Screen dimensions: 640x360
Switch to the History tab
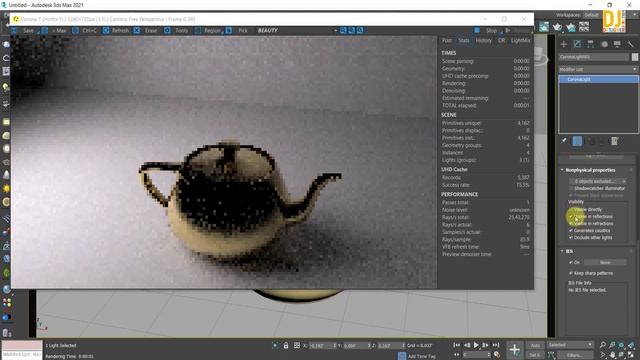pyautogui.click(x=483, y=40)
